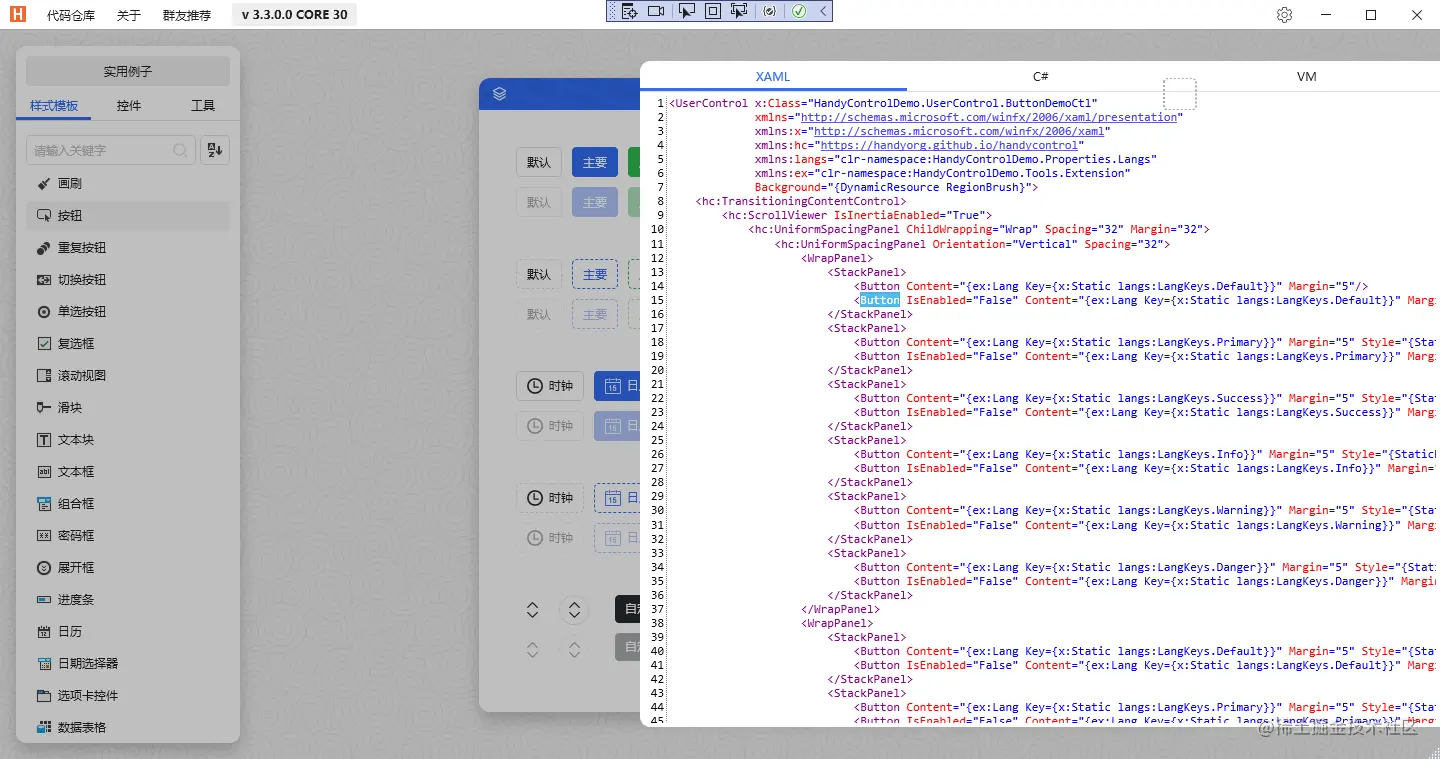Click the enabled circular up-down arrows button
The image size is (1440, 759).
click(x=575, y=610)
